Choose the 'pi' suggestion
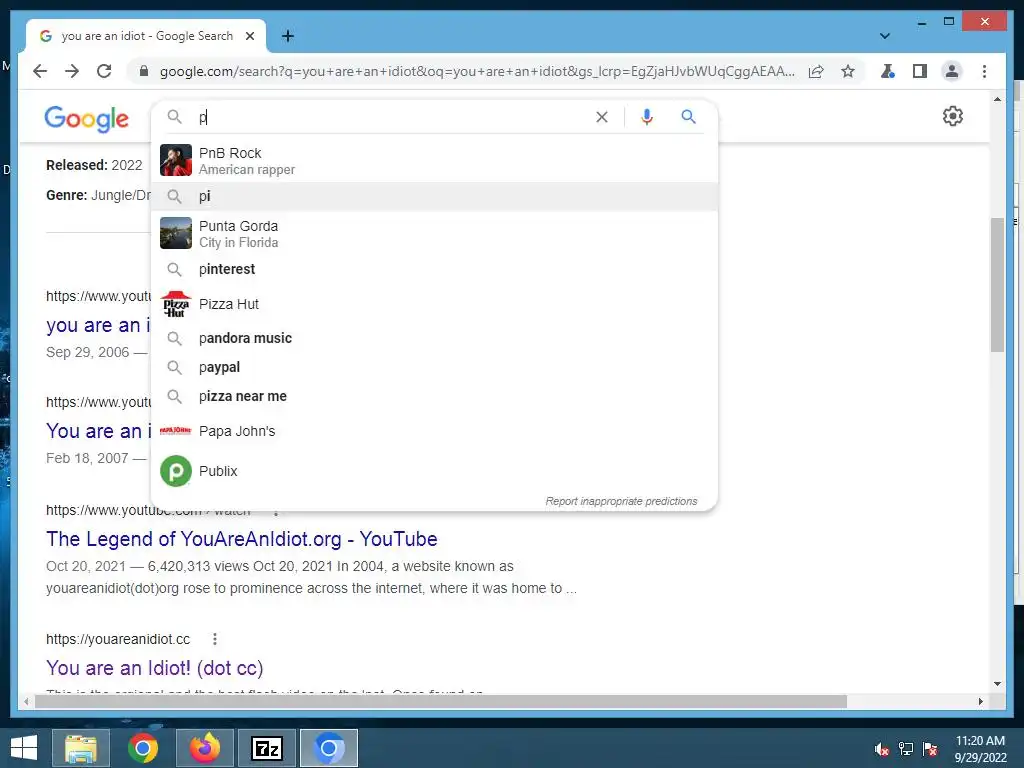Screen dimensions: 1024x768 (x=434, y=196)
